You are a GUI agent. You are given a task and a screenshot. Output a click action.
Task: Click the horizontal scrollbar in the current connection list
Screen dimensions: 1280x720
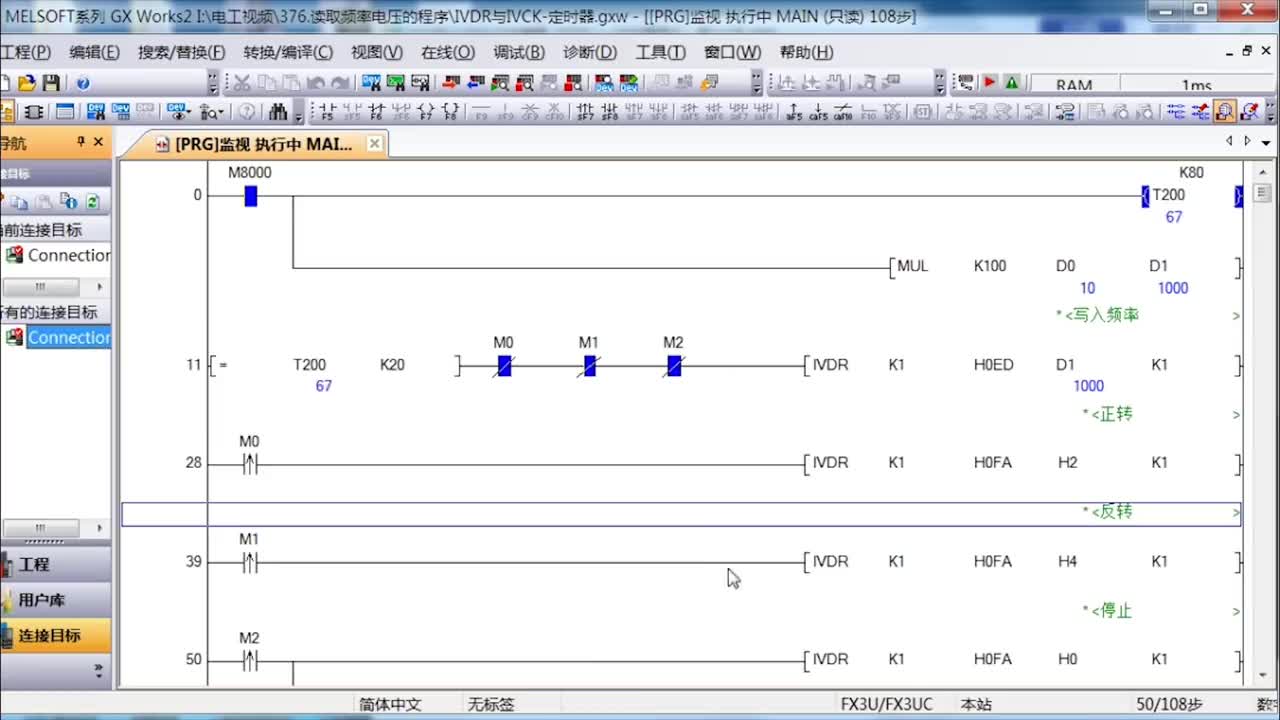[40, 287]
